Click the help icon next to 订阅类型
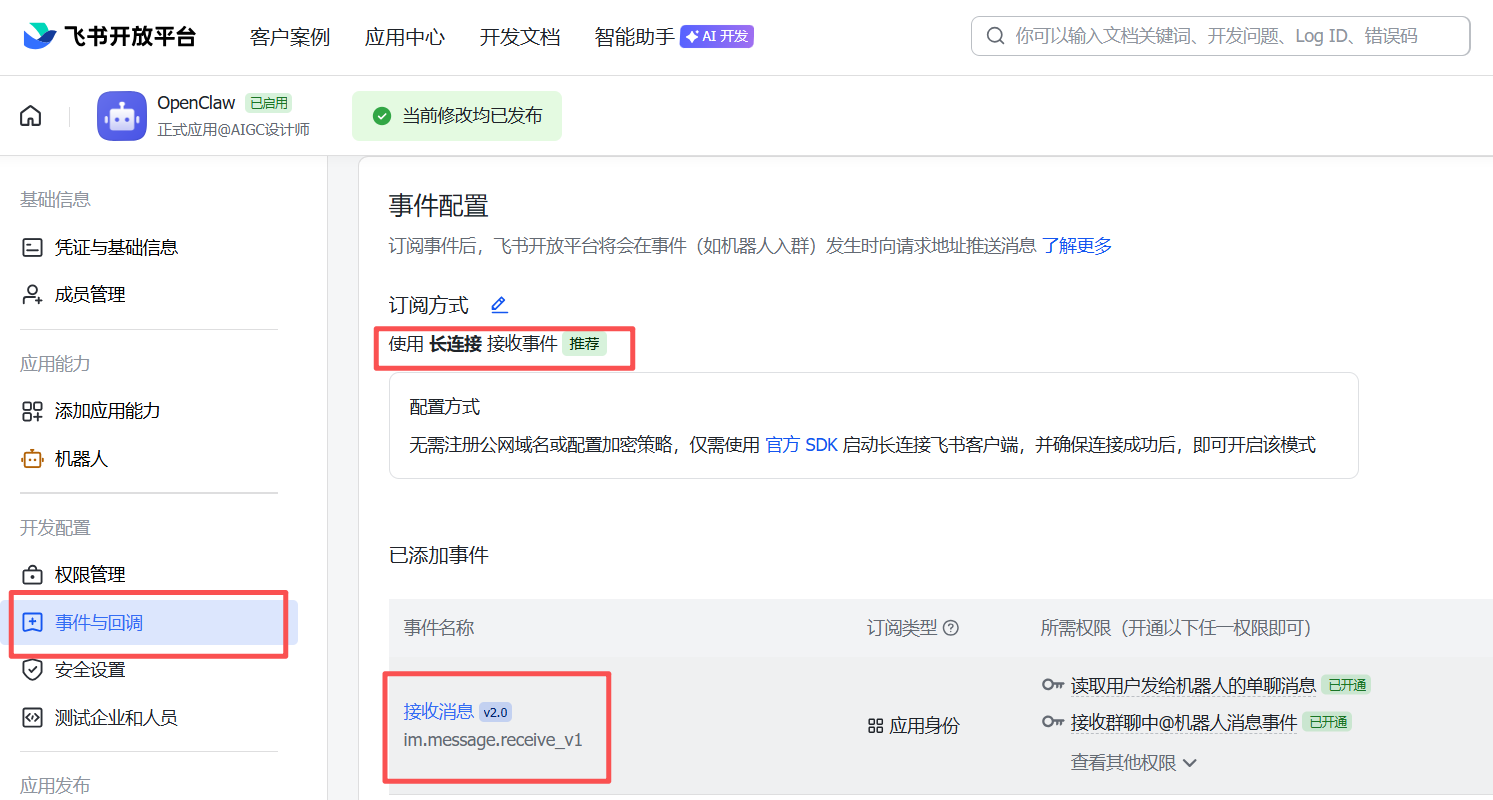 point(951,628)
